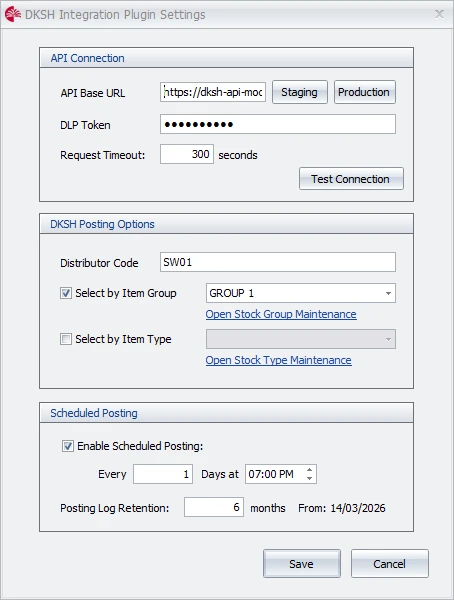Click the API Base URL label
This screenshot has width=454, height=600.
93,93
